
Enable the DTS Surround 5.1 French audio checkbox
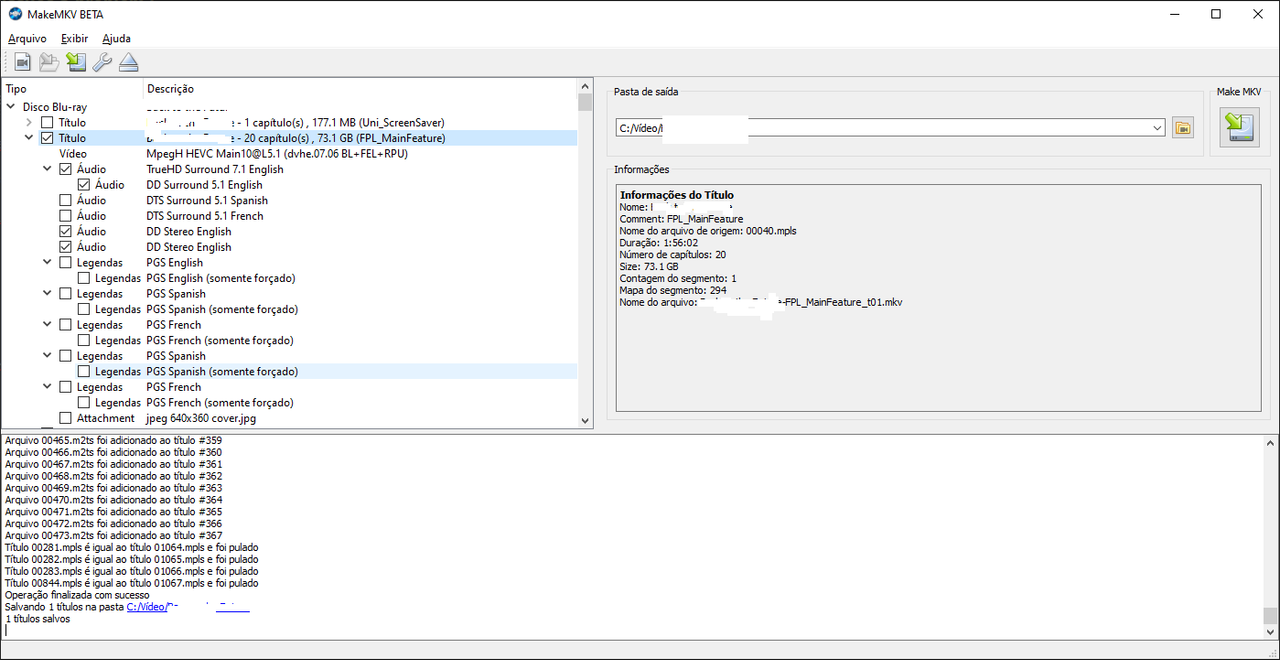(66, 216)
